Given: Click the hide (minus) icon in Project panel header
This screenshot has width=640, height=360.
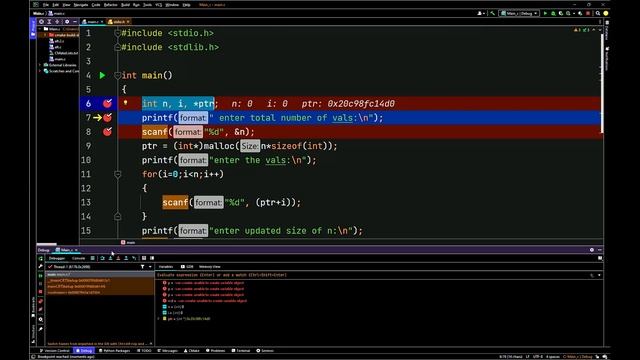Looking at the screenshot, I should pos(75,22).
